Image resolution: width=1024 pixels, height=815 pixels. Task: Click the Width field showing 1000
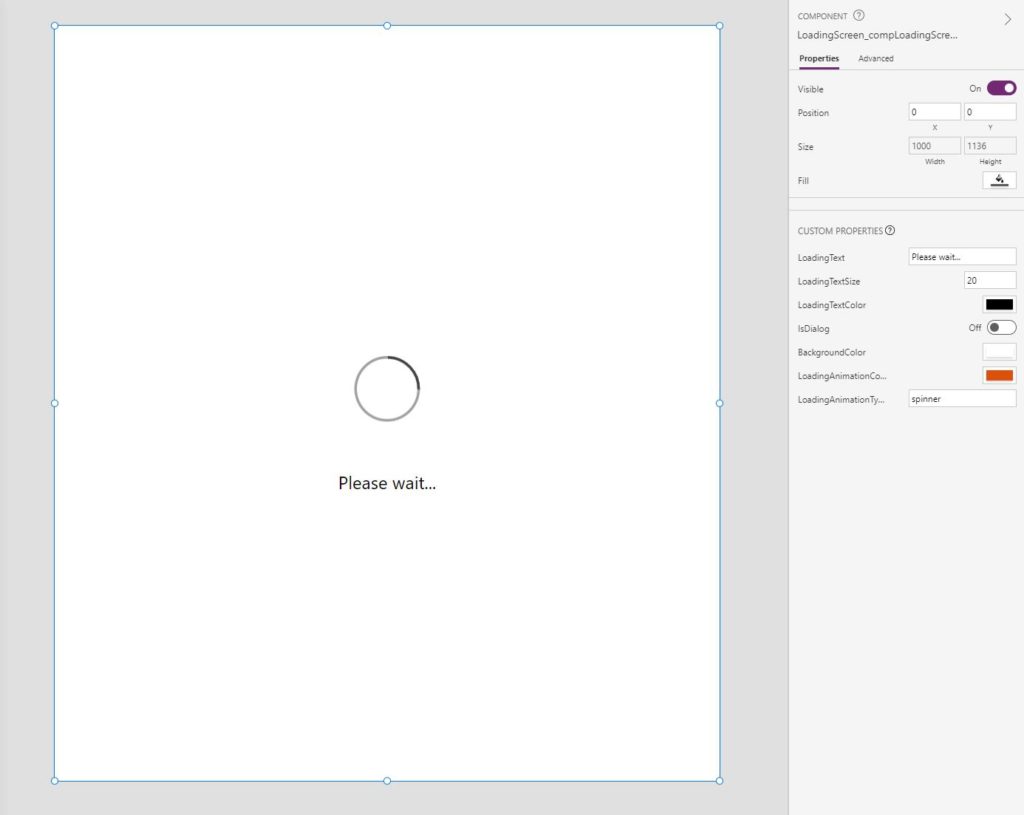point(933,145)
